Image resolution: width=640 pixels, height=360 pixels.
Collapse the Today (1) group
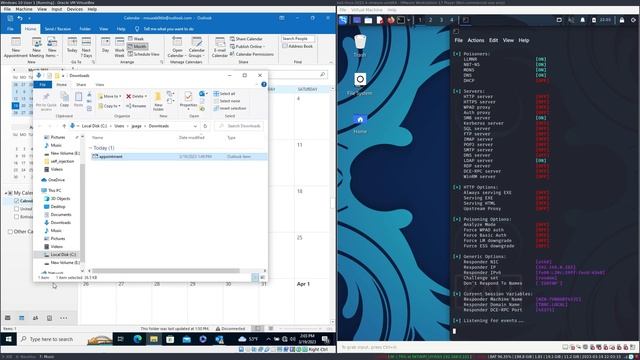(x=91, y=148)
